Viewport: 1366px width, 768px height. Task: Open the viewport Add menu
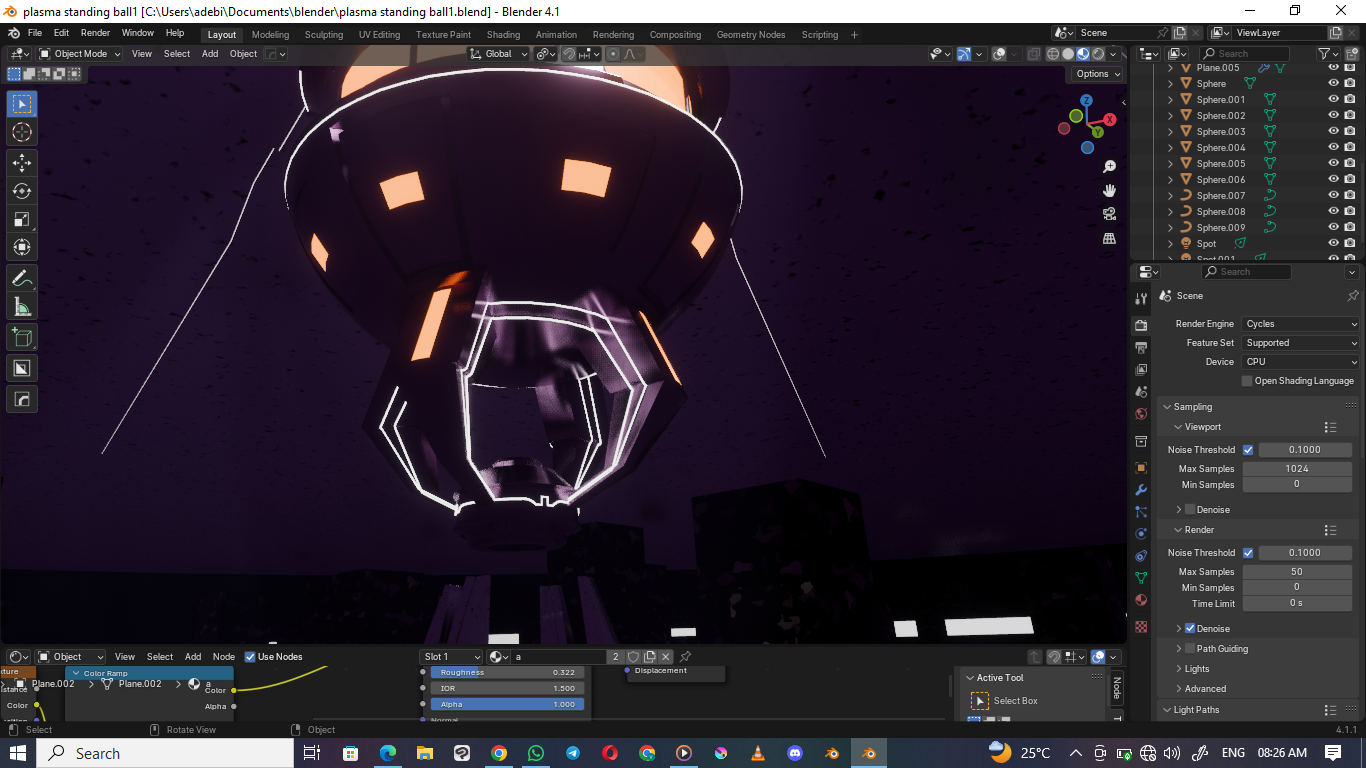click(210, 54)
